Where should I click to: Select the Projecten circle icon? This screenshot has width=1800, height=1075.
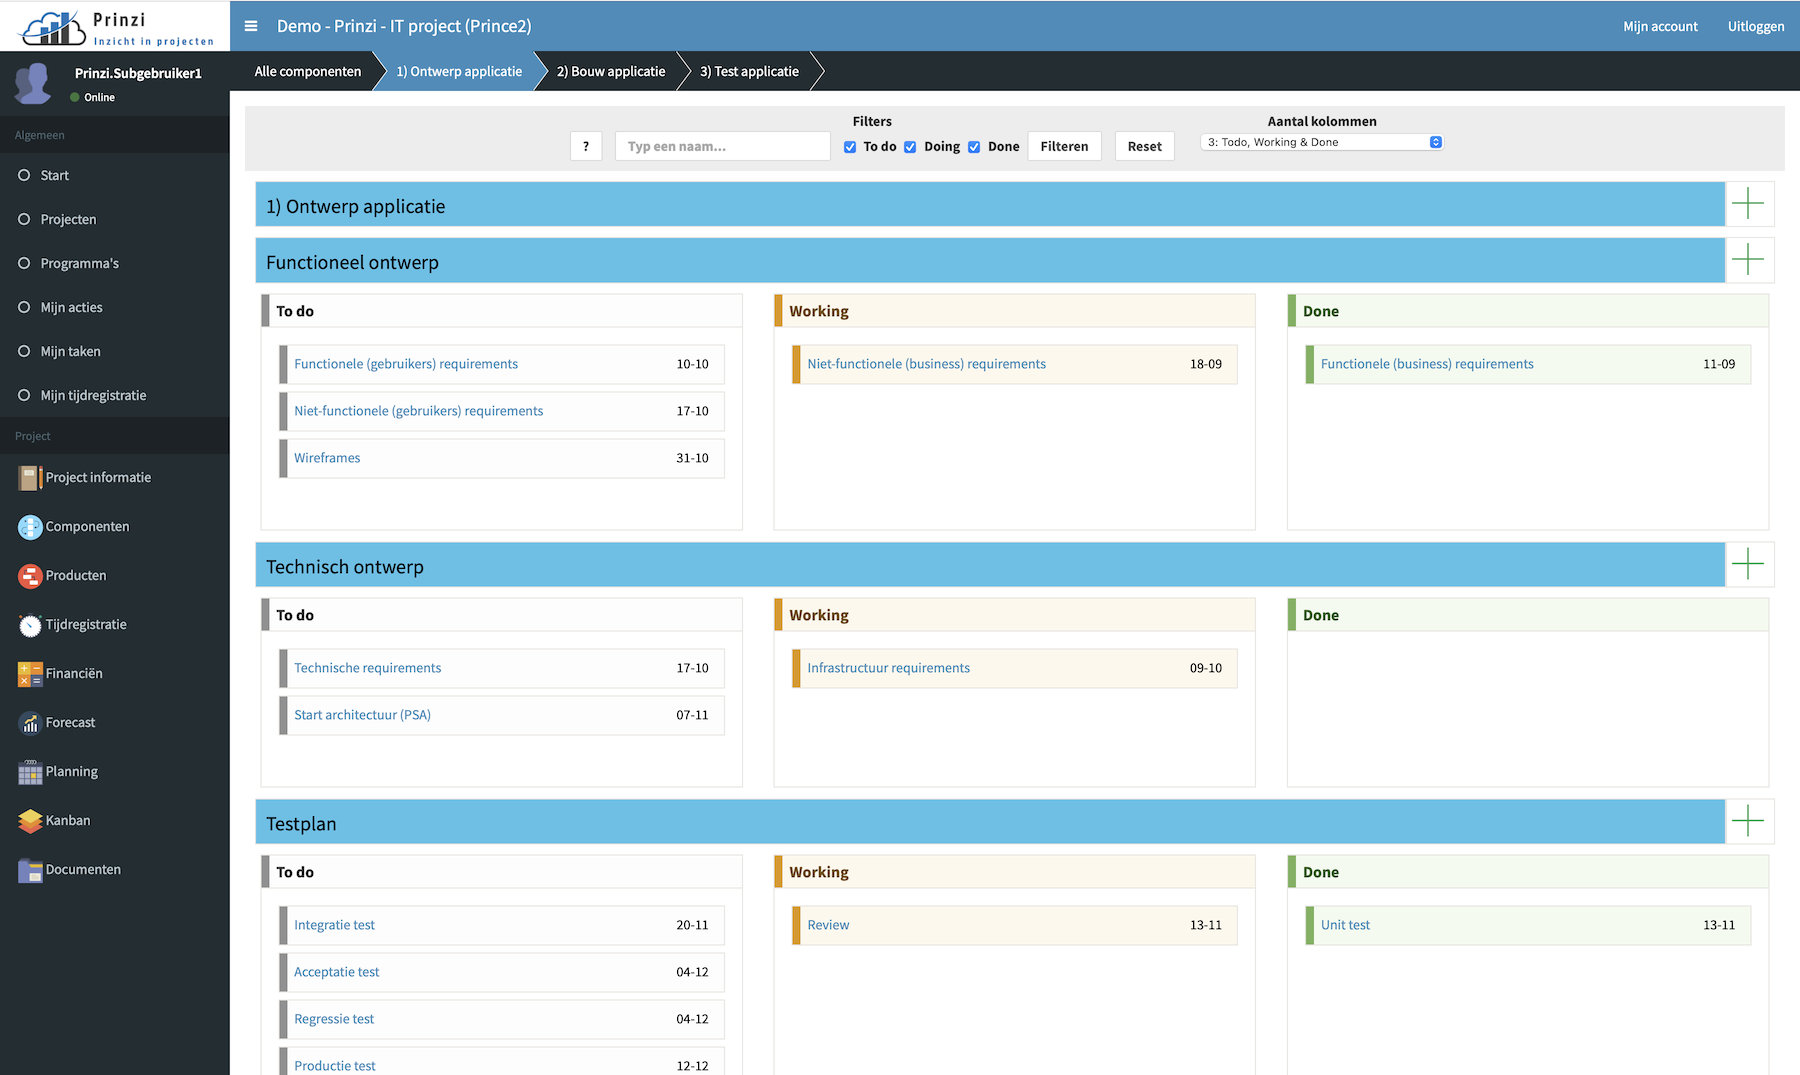click(x=24, y=219)
